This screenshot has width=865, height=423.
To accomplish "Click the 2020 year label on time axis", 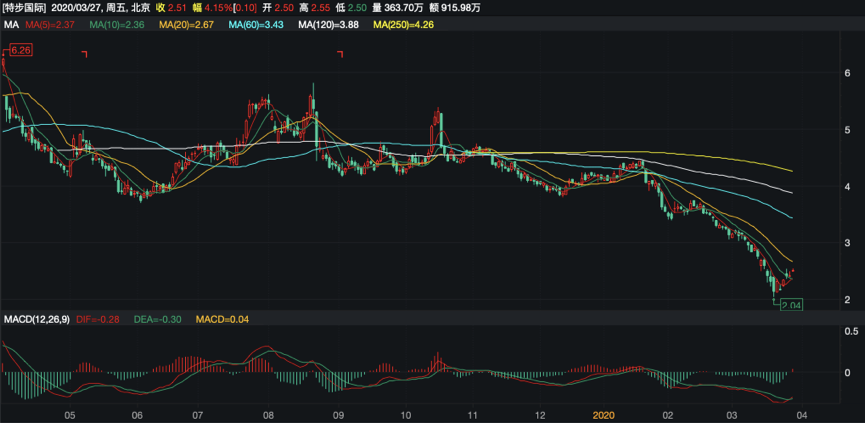I will [x=604, y=414].
